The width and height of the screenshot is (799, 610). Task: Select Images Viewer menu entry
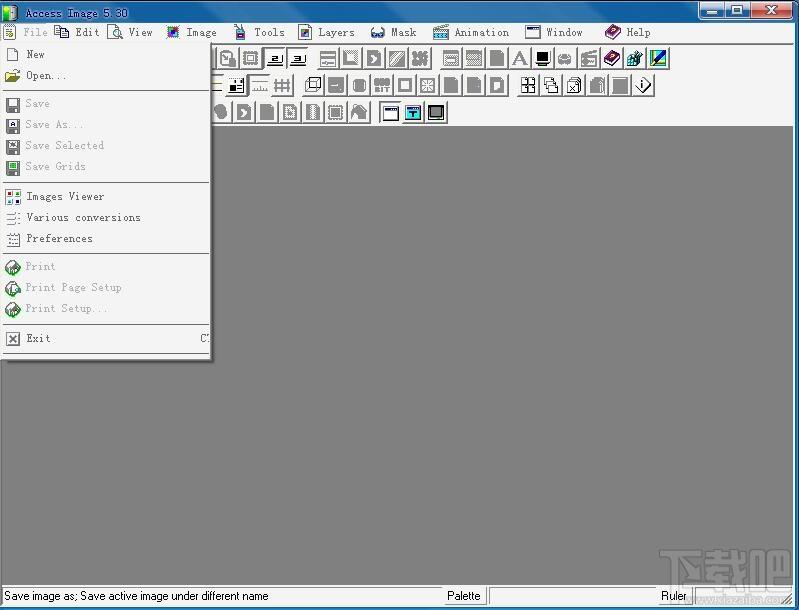106,196
